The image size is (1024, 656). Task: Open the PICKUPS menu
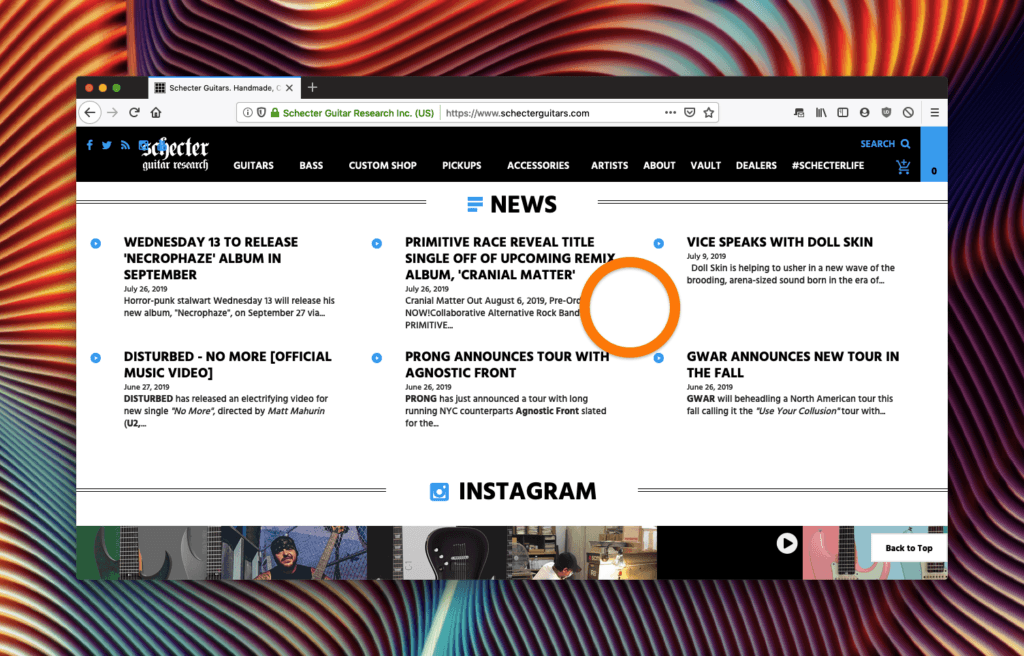coord(462,165)
